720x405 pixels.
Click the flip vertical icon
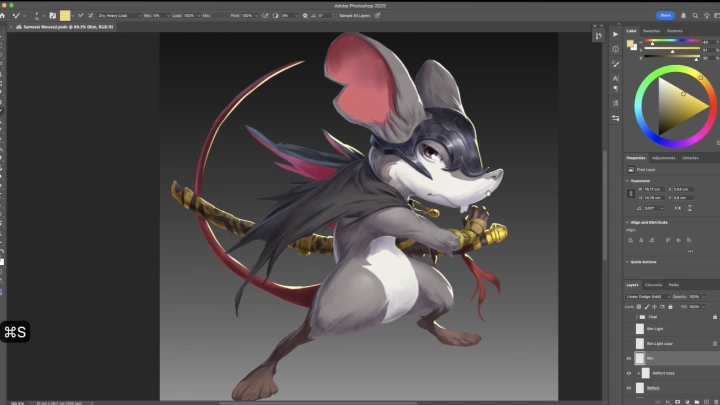pos(690,208)
